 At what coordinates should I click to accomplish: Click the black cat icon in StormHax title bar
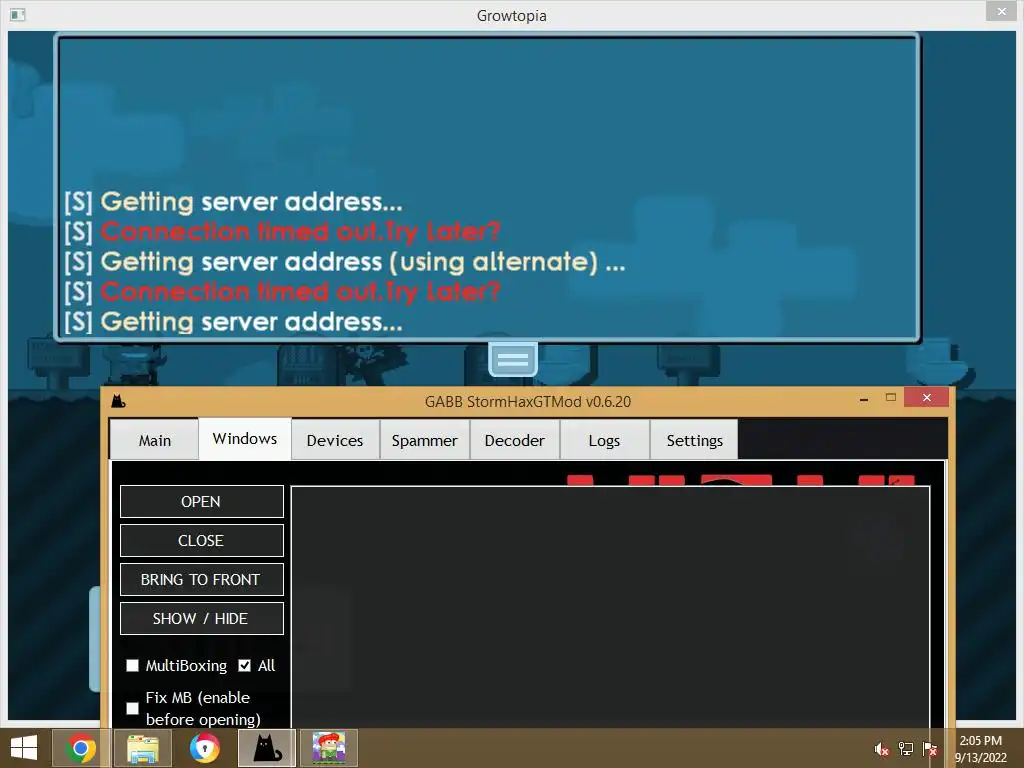[118, 402]
